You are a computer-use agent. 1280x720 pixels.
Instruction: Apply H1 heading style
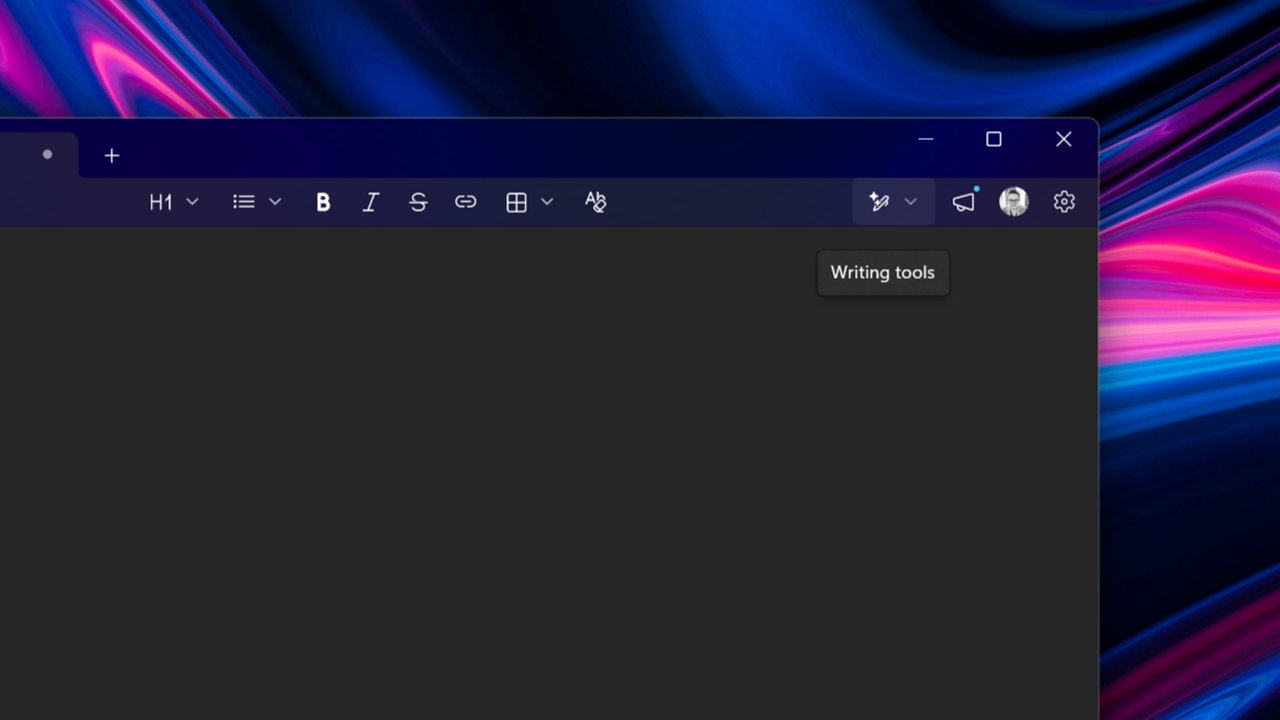tap(161, 201)
